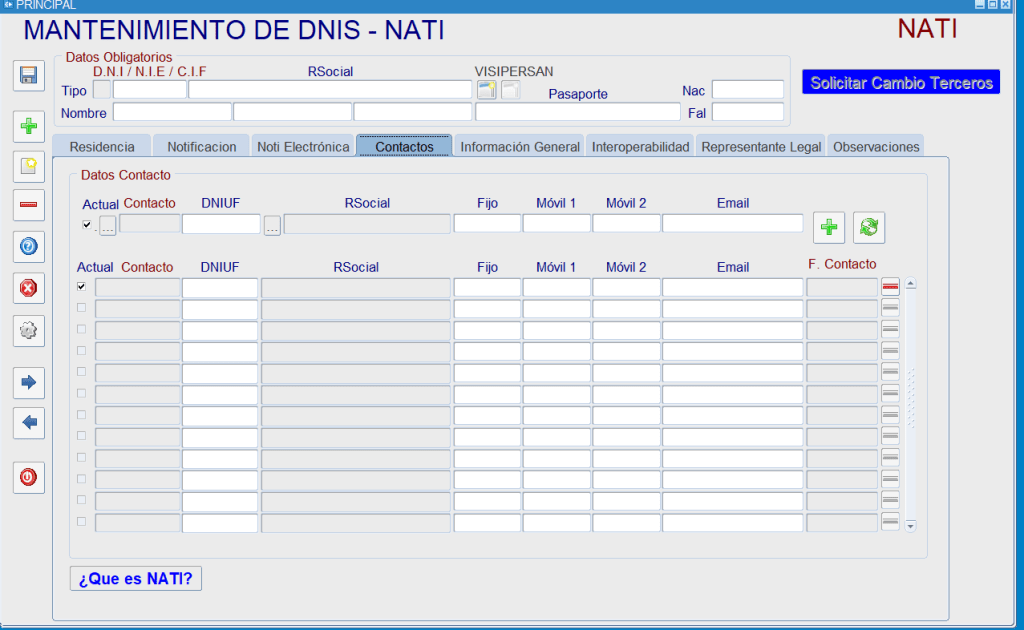Click the ¿Que es NATI? button
This screenshot has height=630, width=1024.
136,578
